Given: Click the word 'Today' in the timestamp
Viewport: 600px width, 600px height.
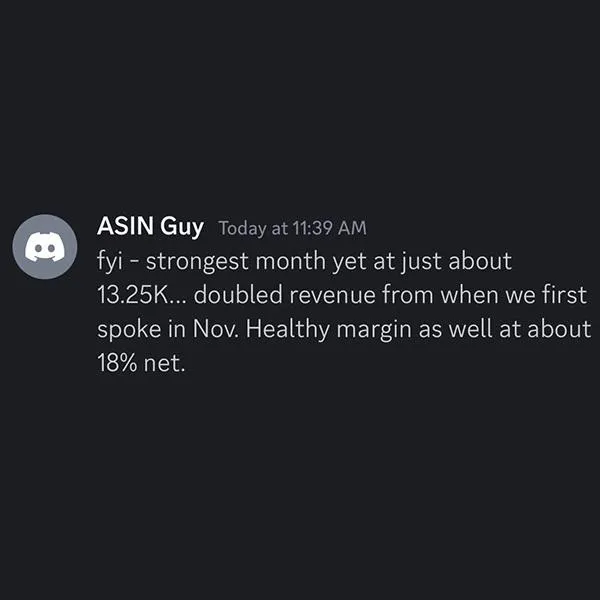Looking at the screenshot, I should click(240, 228).
